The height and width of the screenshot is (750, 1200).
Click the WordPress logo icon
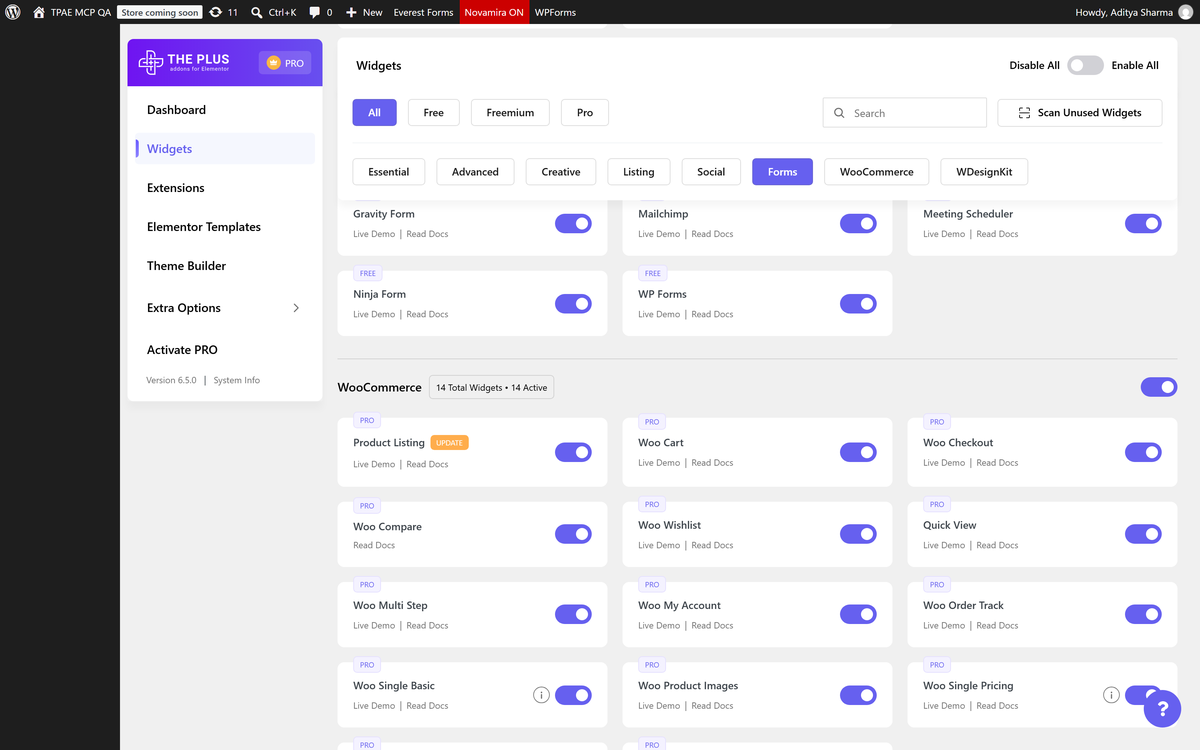13,12
